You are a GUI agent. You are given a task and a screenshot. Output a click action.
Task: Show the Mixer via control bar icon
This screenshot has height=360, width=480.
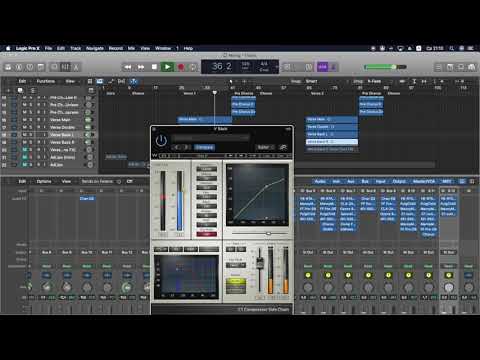coord(65,67)
